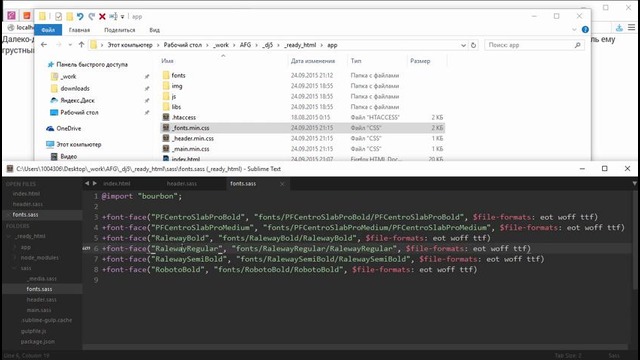640x360 pixels.
Task: Open the Главная ribbon tab
Action: coord(79,30)
